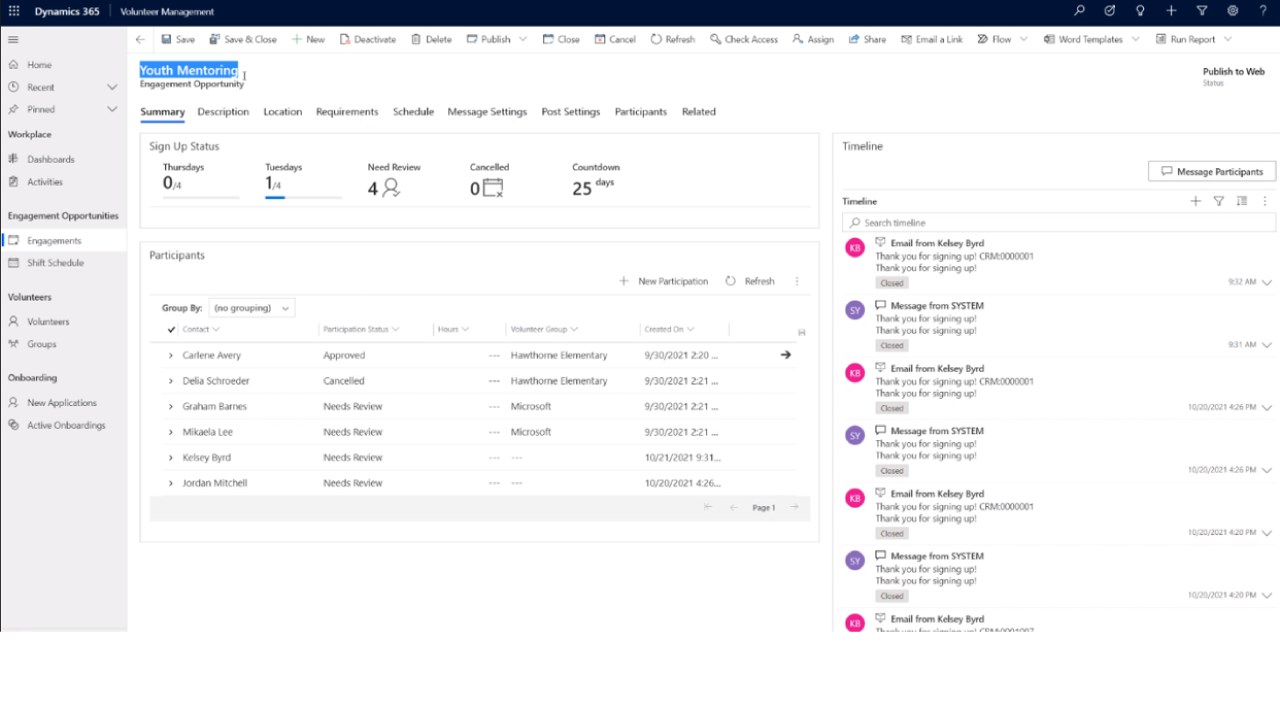The width and height of the screenshot is (1280, 720).
Task: Switch to the Requirements tab
Action: coord(347,112)
